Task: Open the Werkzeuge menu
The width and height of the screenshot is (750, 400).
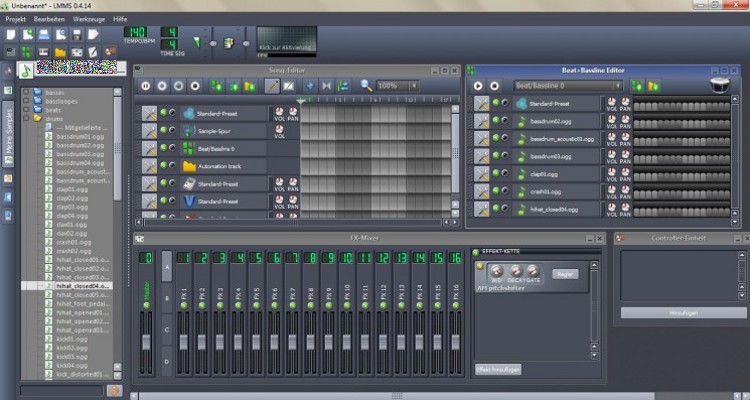Action: (91, 19)
